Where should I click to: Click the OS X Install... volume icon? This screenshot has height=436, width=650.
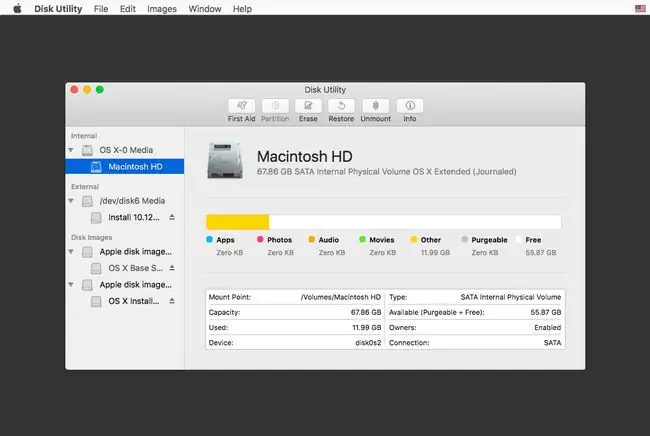(96, 302)
